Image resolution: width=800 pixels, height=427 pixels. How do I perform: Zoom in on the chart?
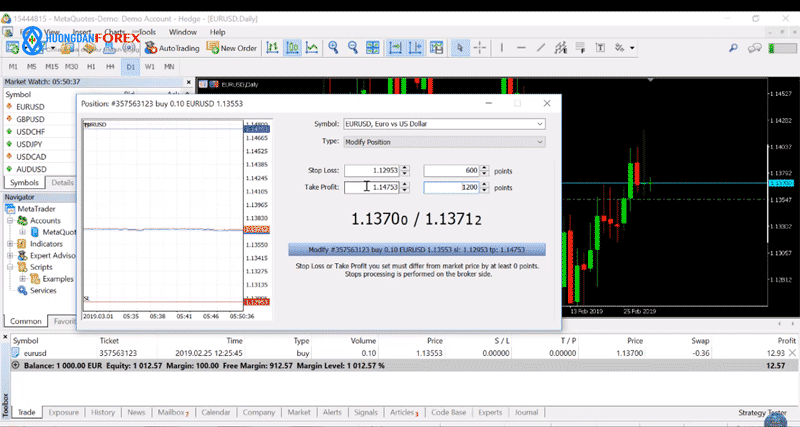[333, 48]
